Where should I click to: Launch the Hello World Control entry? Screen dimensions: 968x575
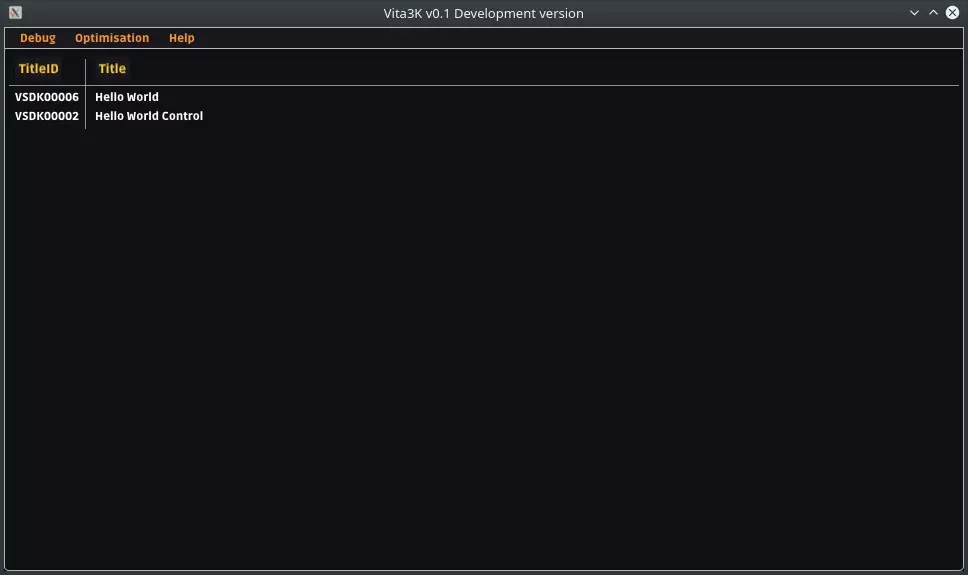coord(149,116)
